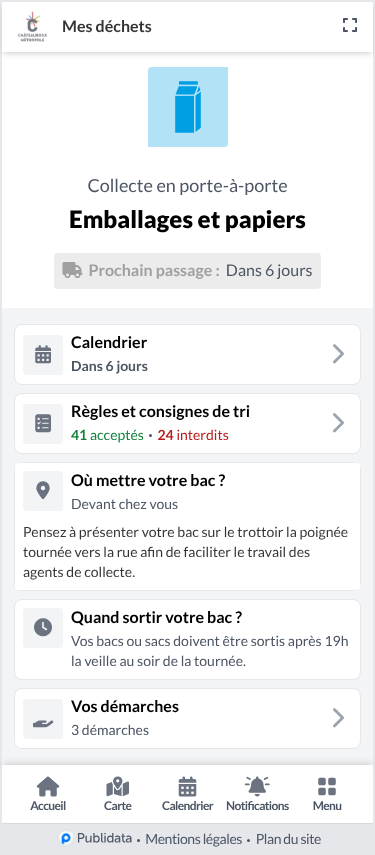Screen dimensions: 375x855
Task: Click the checklist icon for sorting rules
Action: 43,424
